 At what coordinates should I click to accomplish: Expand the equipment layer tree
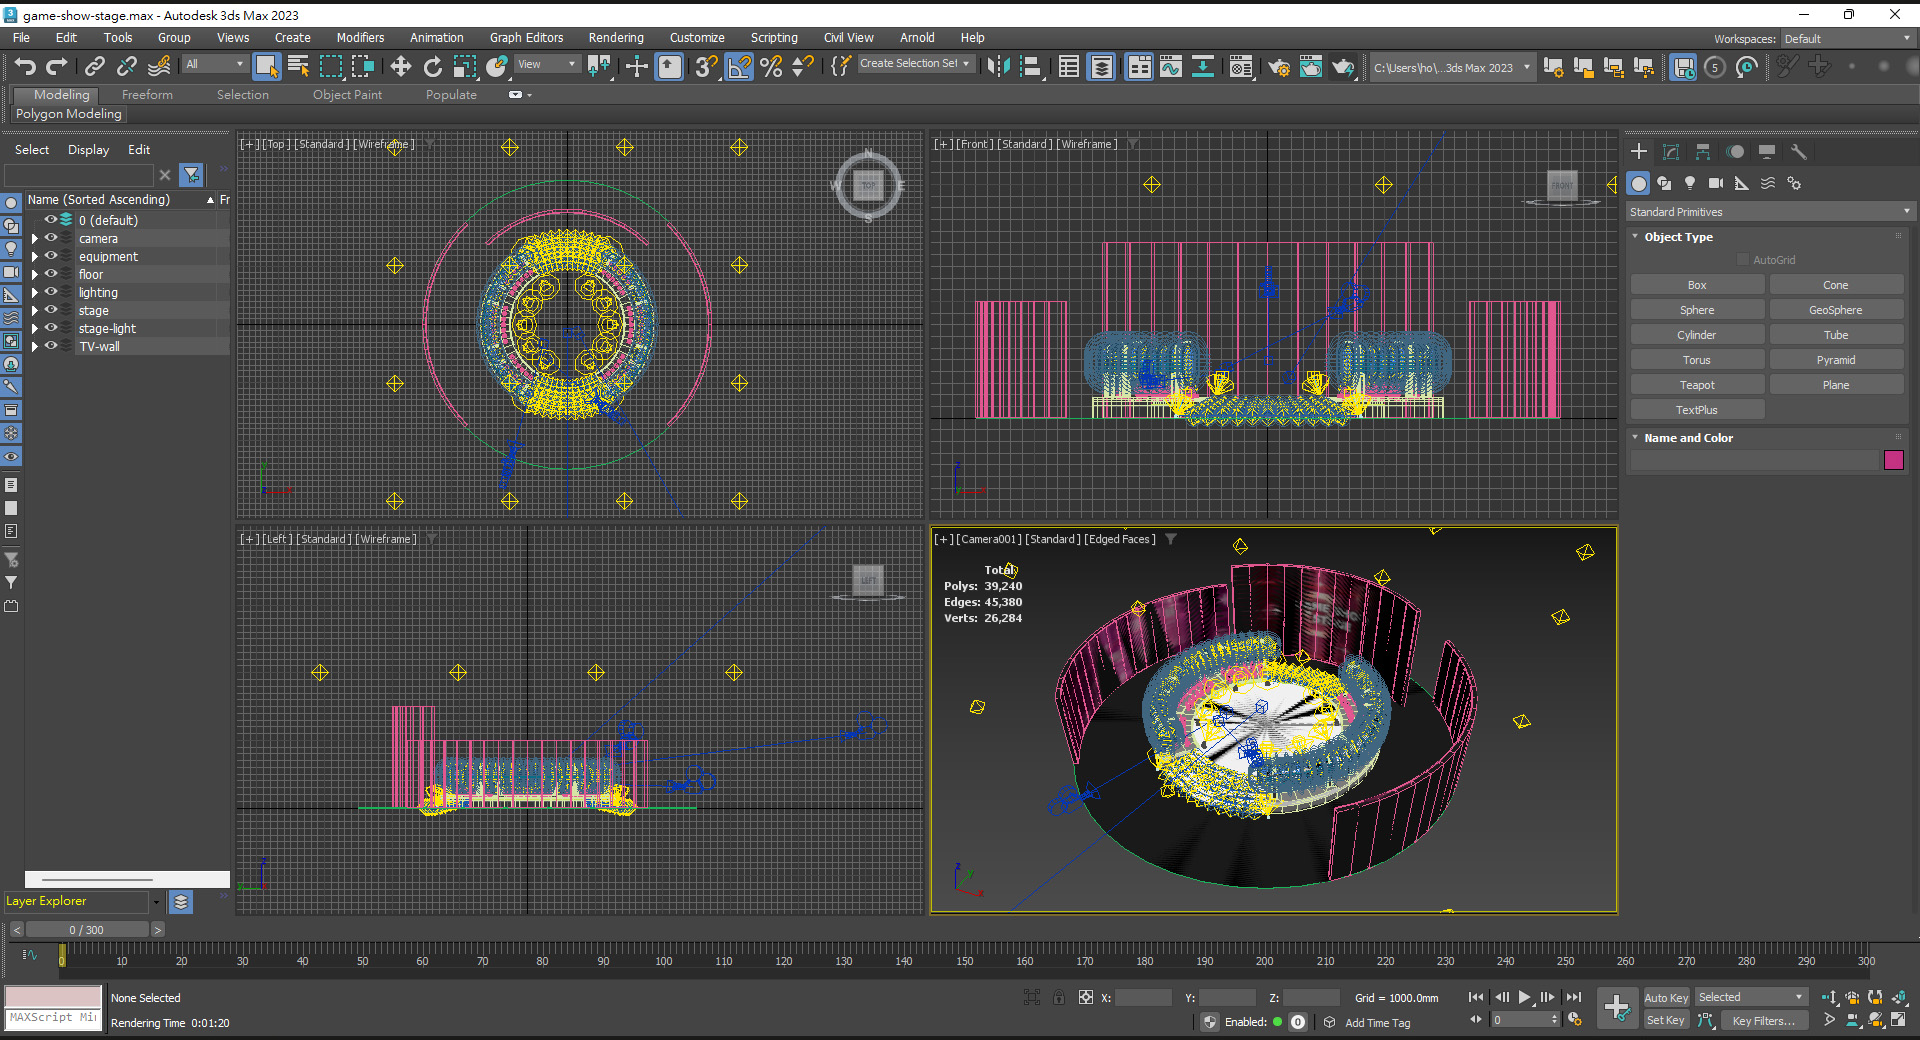point(35,257)
